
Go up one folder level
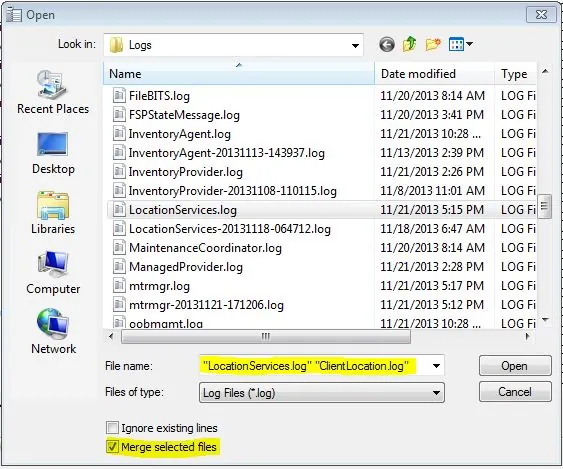pos(410,45)
